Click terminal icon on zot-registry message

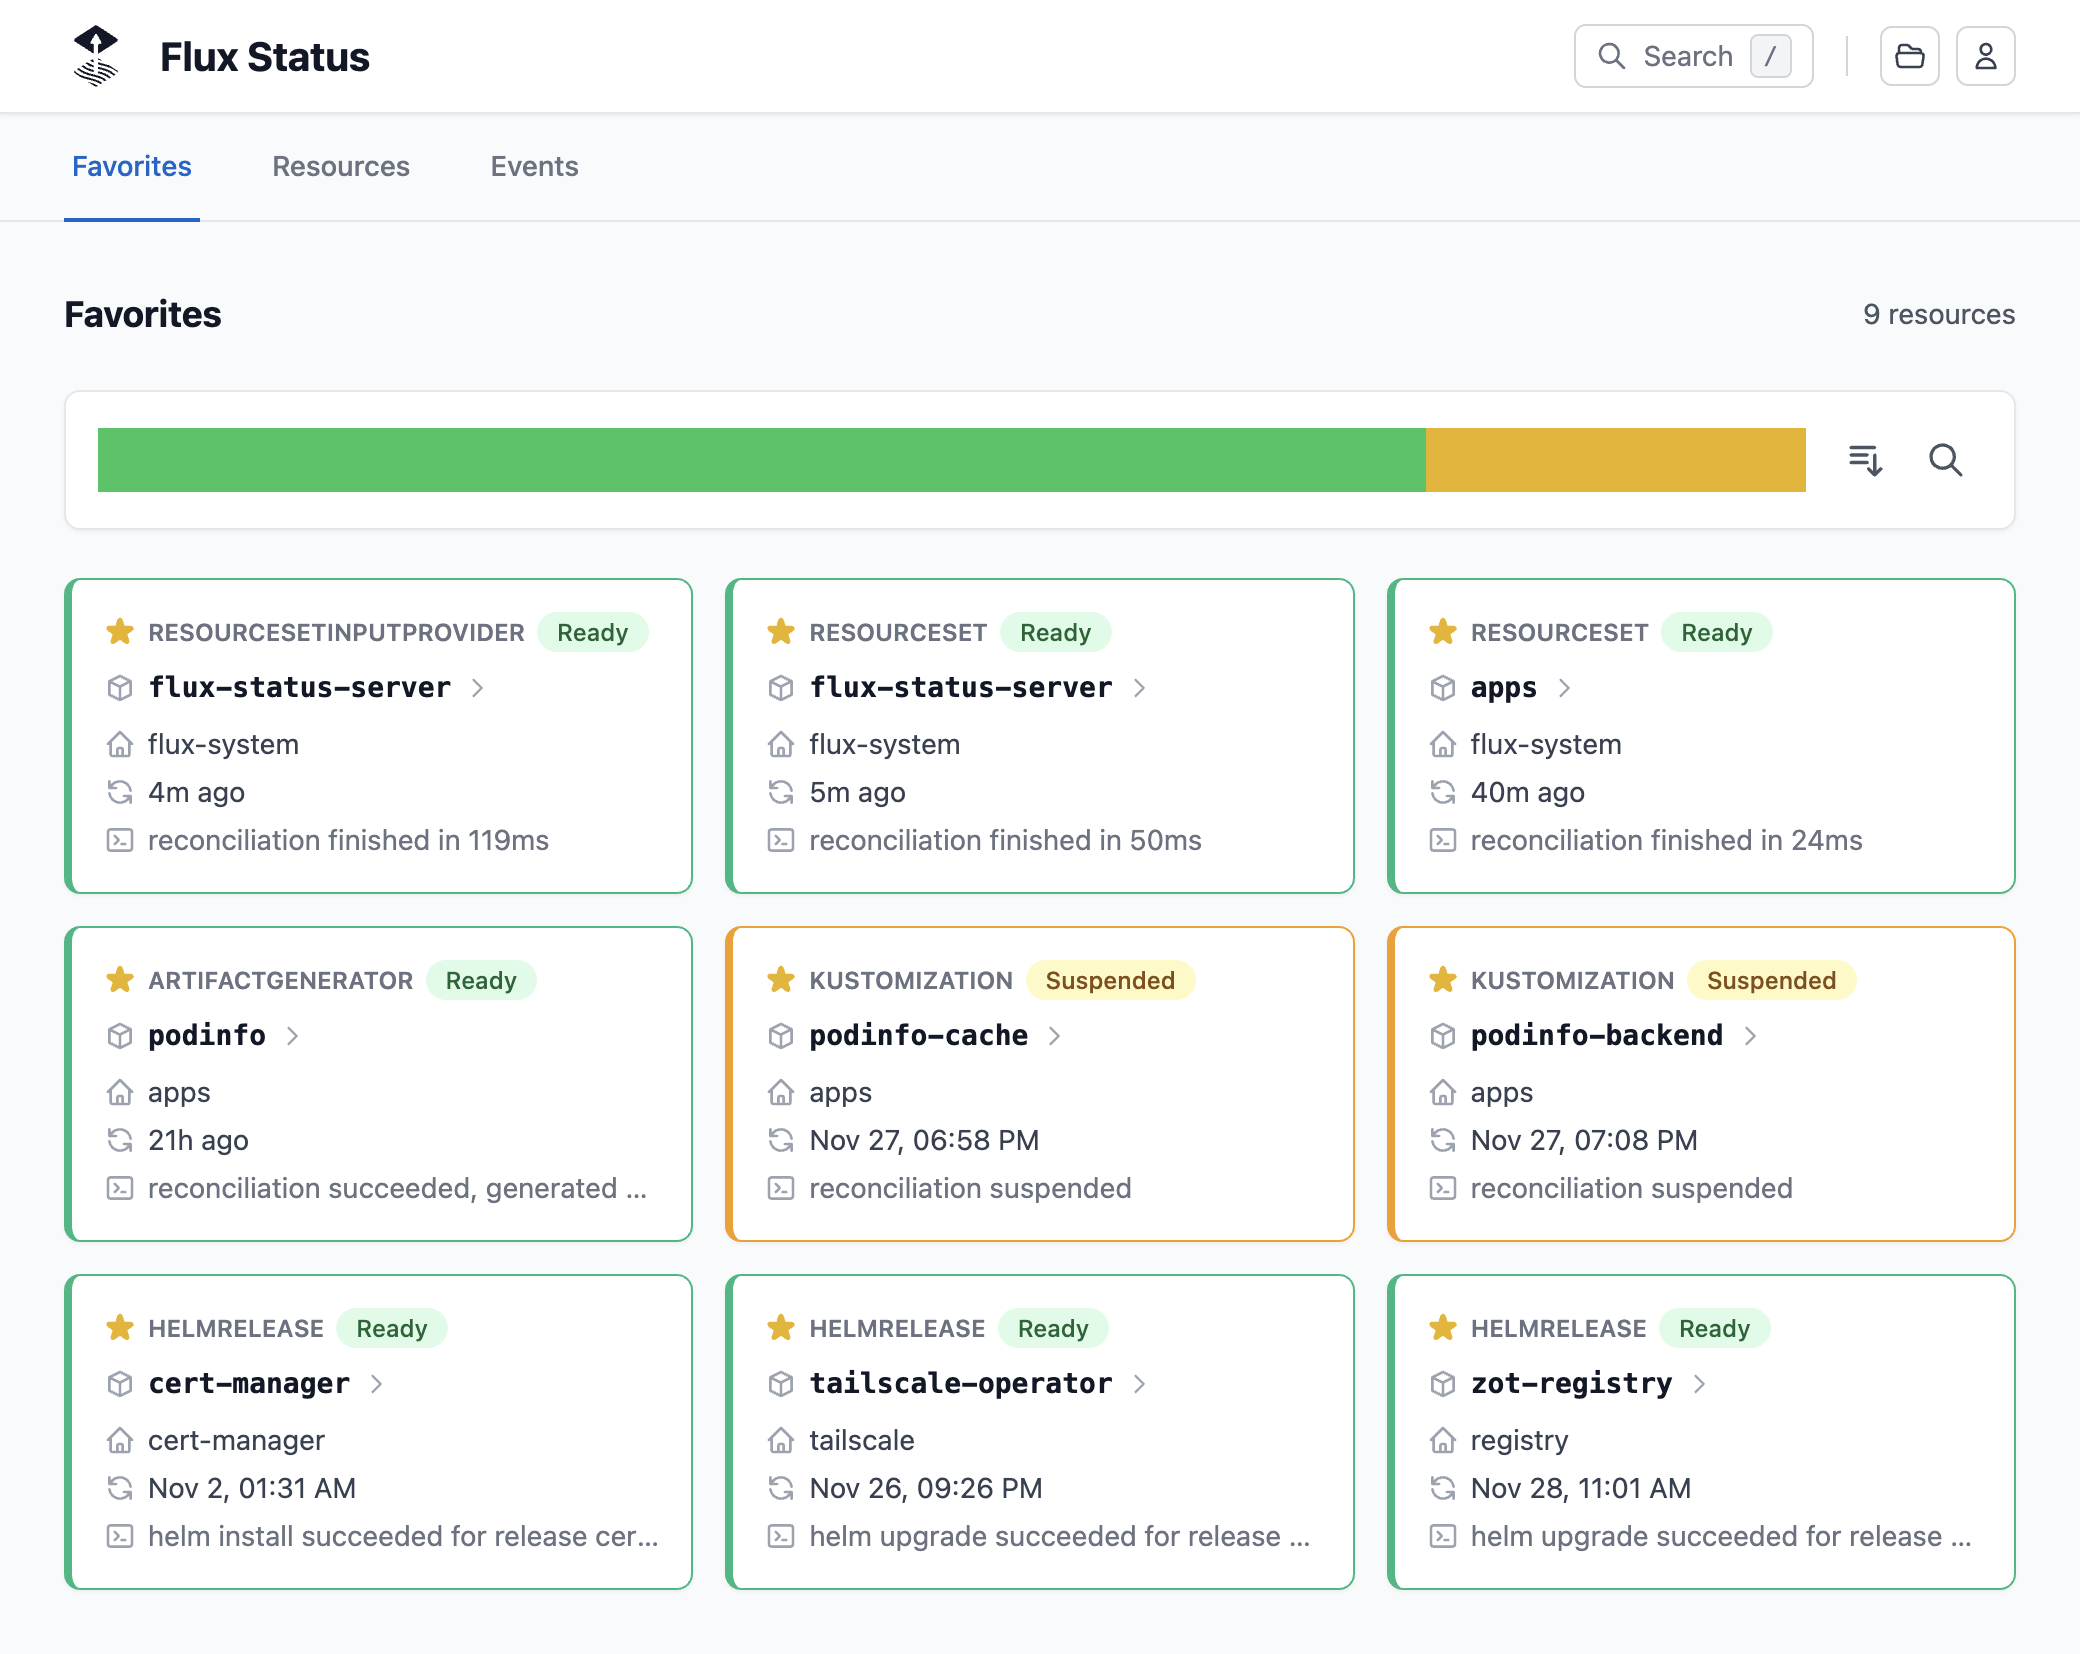pos(1442,1536)
